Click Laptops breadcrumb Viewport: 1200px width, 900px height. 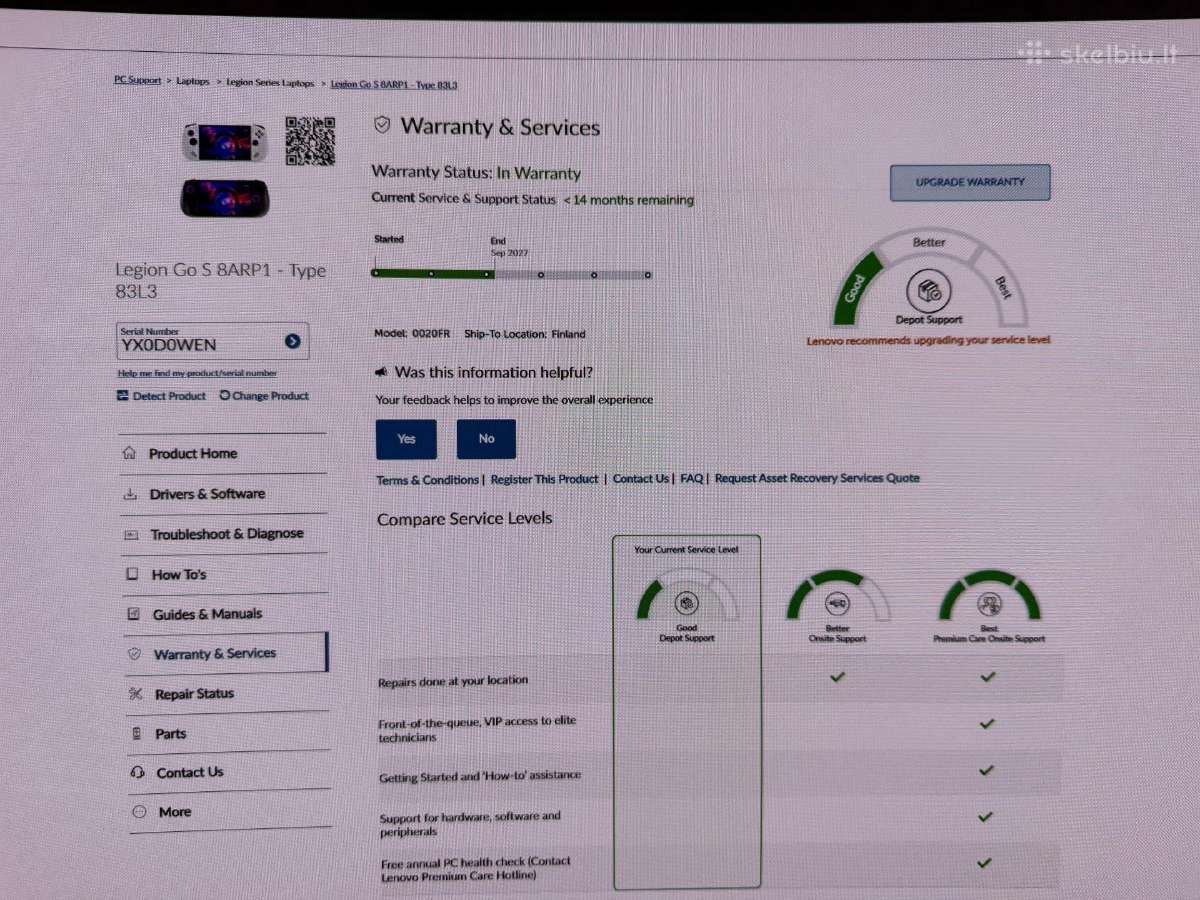click(193, 82)
